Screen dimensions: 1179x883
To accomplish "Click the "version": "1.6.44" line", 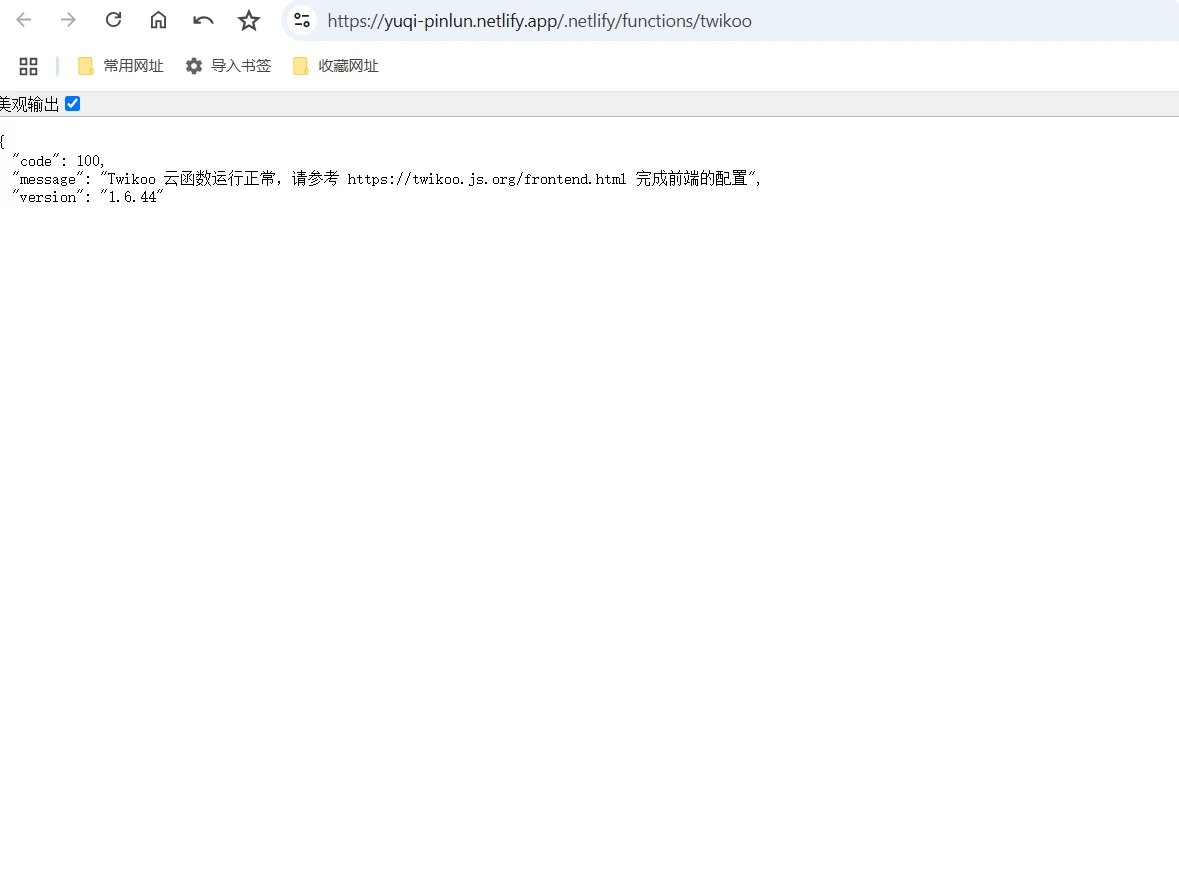I will 88,197.
